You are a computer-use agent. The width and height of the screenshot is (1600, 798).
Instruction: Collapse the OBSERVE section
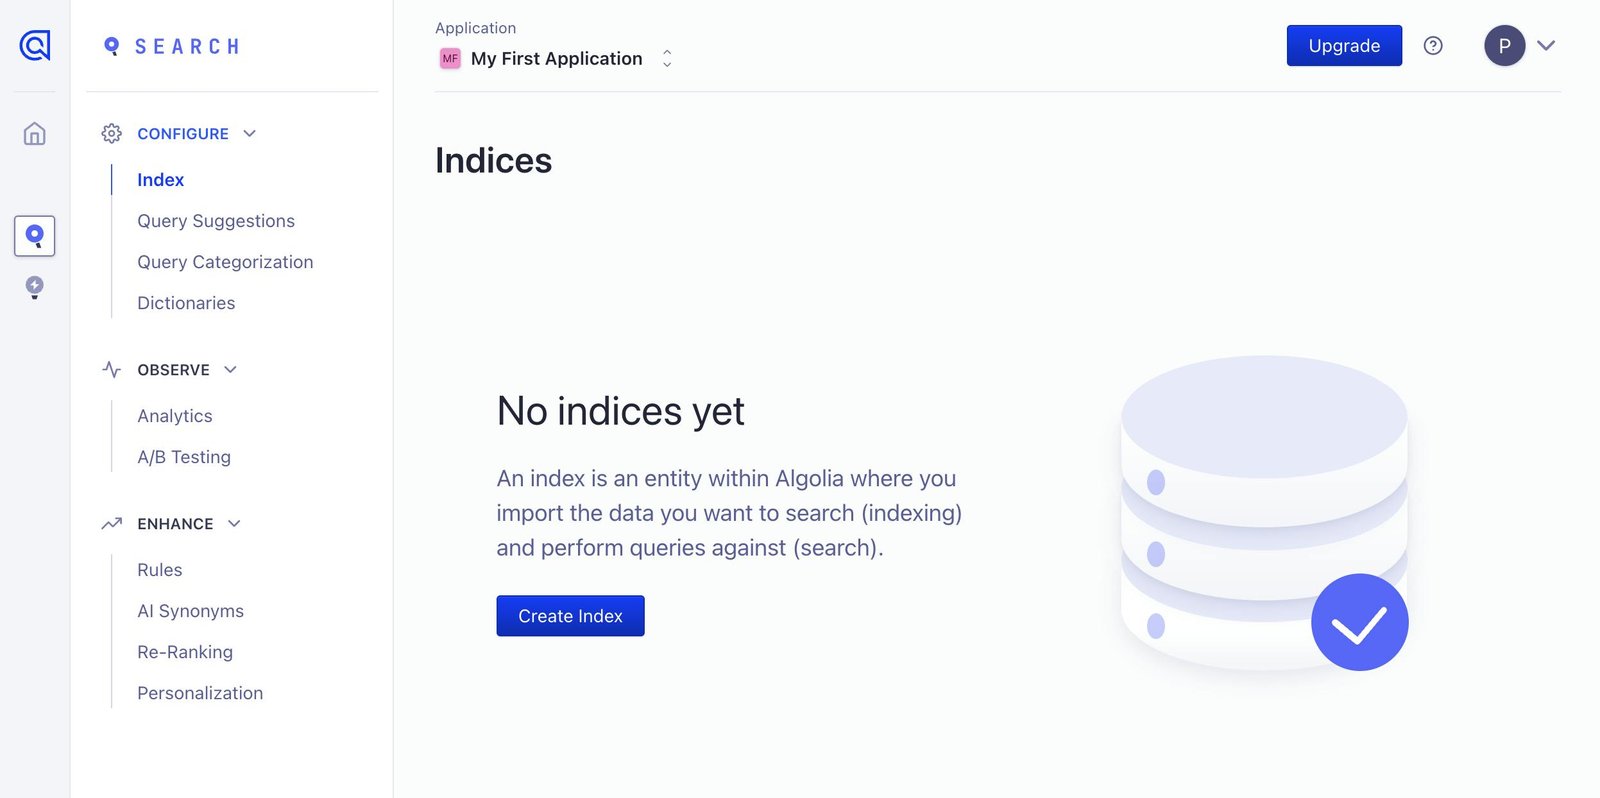pyautogui.click(x=231, y=369)
